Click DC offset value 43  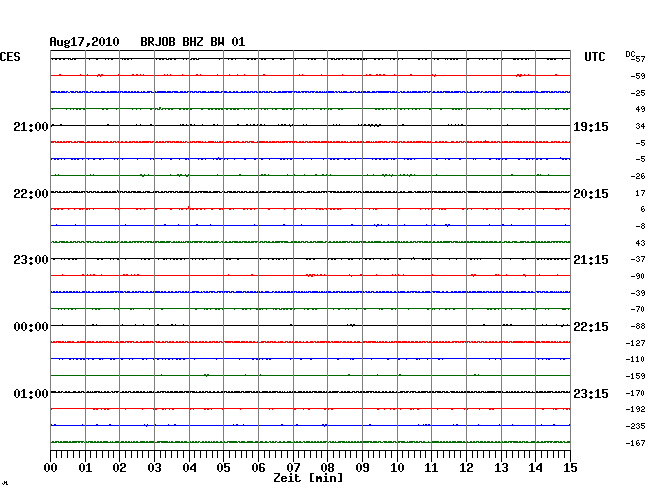[x=640, y=243]
